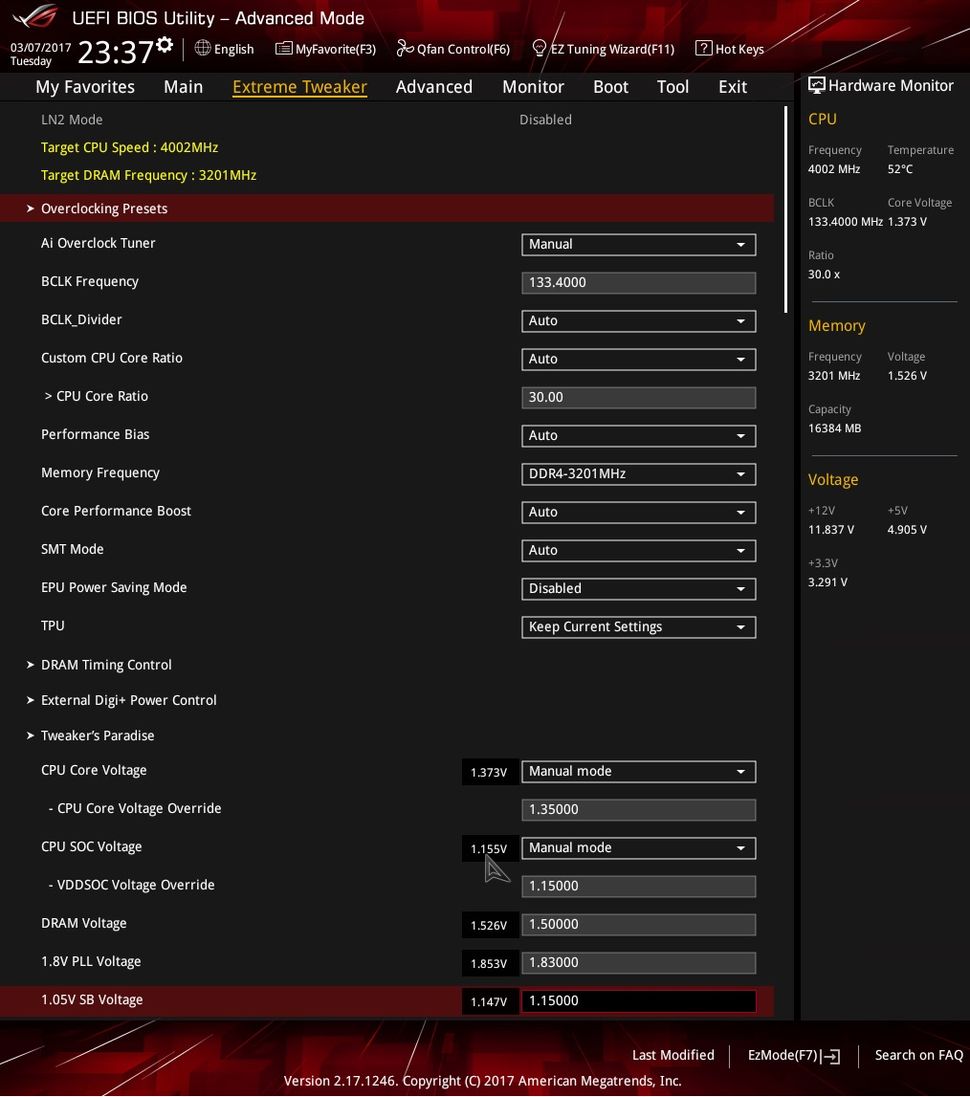Open the Memory Frequency DDR4-3201MHz dropdown
The height and width of the screenshot is (1097, 970).
point(638,474)
